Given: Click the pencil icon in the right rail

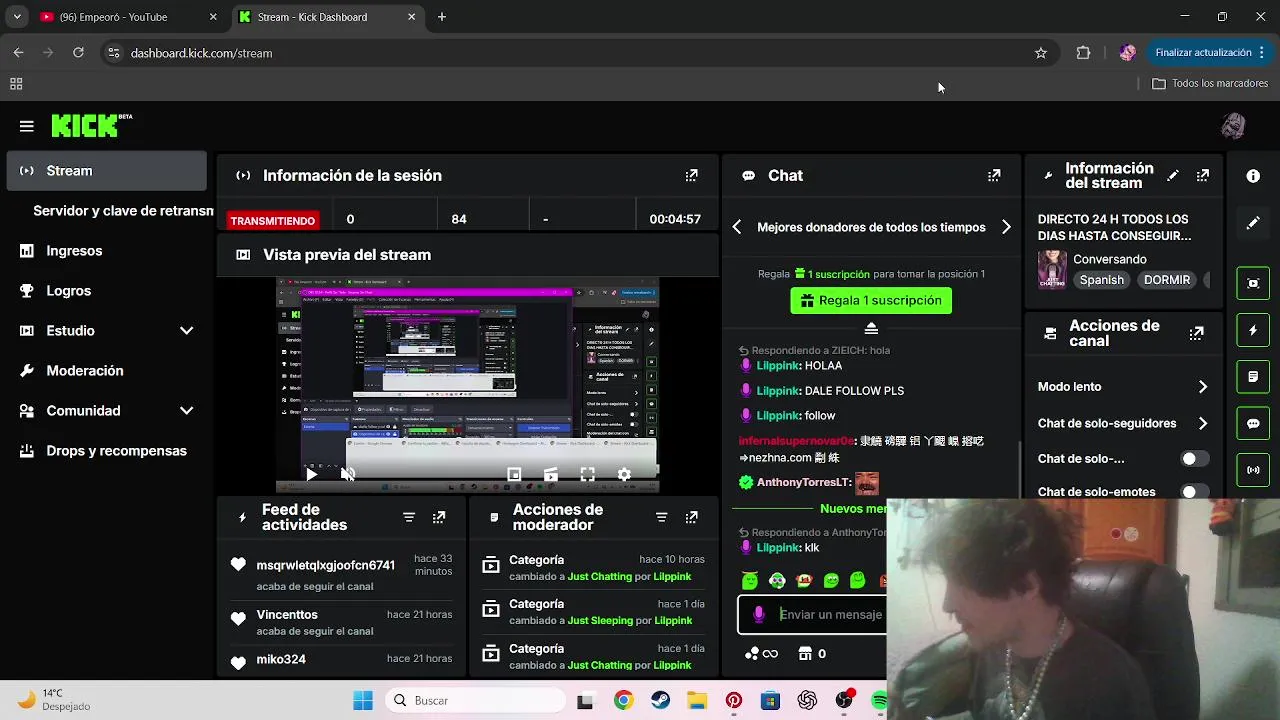Looking at the screenshot, I should click(1253, 224).
